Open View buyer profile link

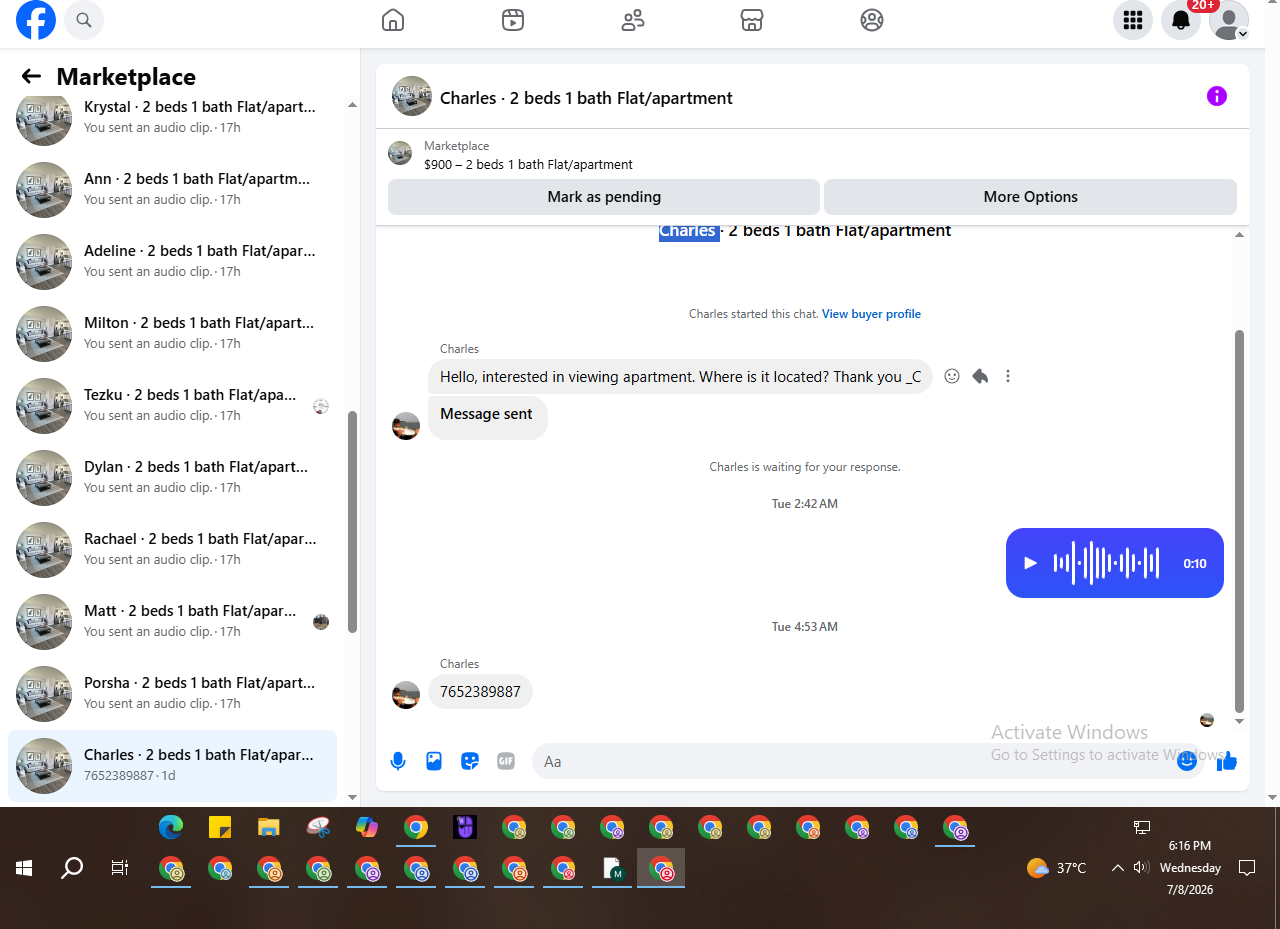tap(871, 314)
